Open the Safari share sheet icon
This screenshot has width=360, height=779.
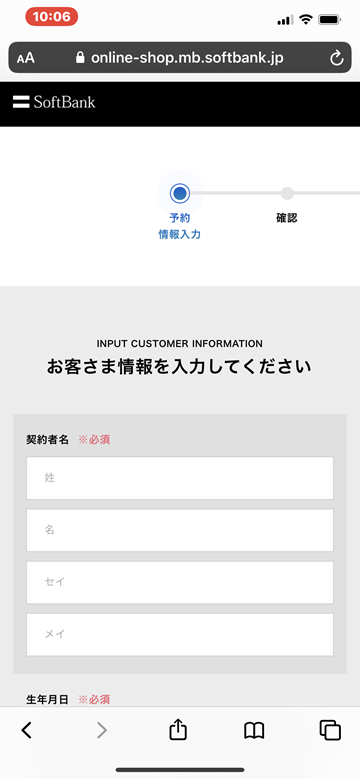coord(178,729)
